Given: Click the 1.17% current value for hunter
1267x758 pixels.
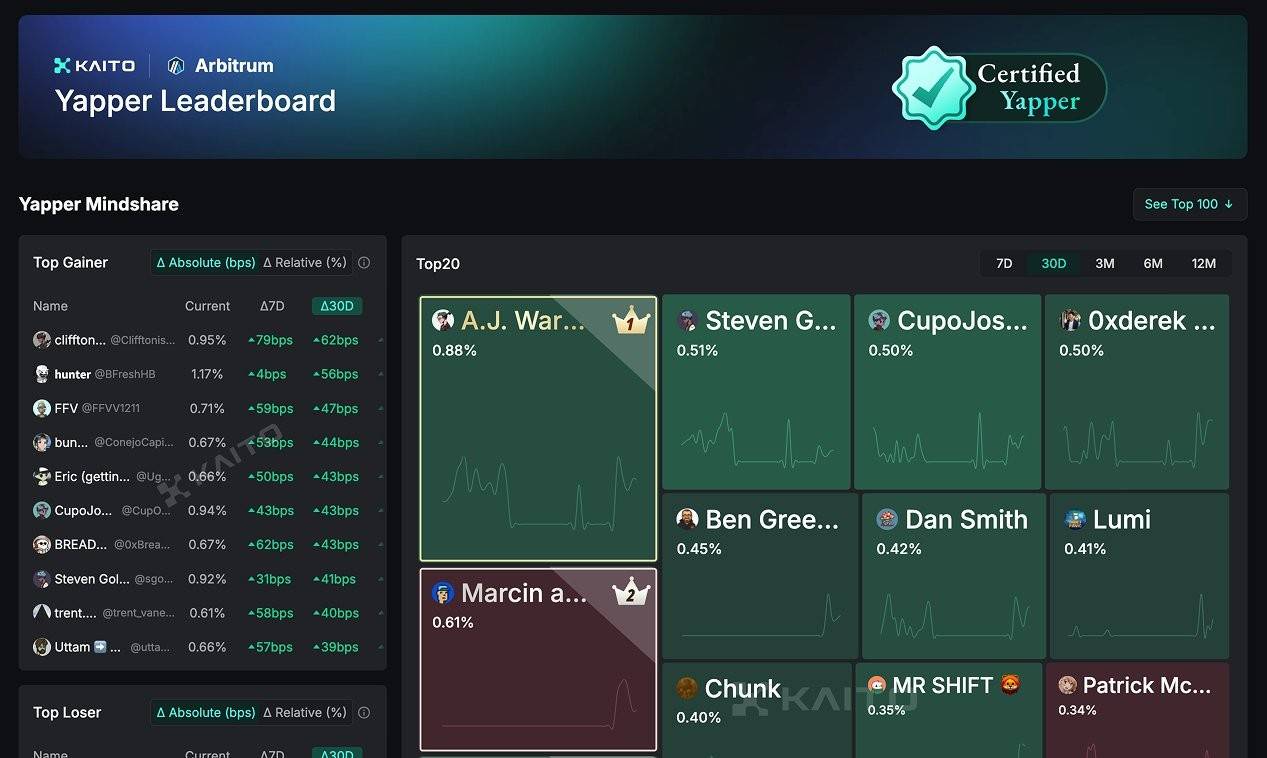Looking at the screenshot, I should (207, 374).
